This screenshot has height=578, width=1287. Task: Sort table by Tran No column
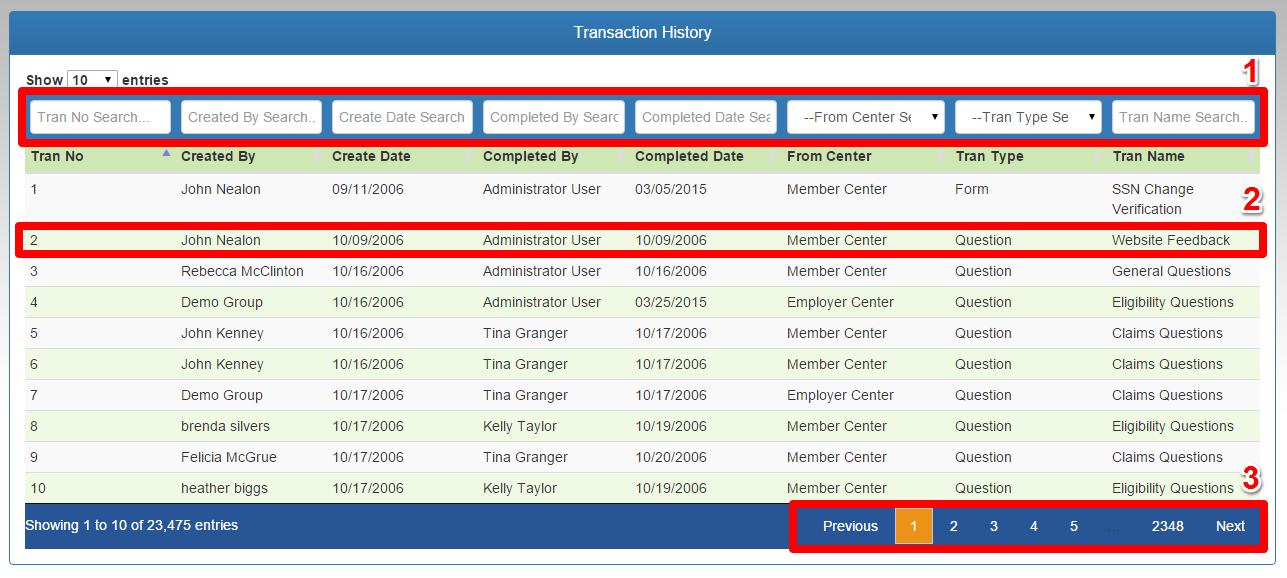(58, 157)
